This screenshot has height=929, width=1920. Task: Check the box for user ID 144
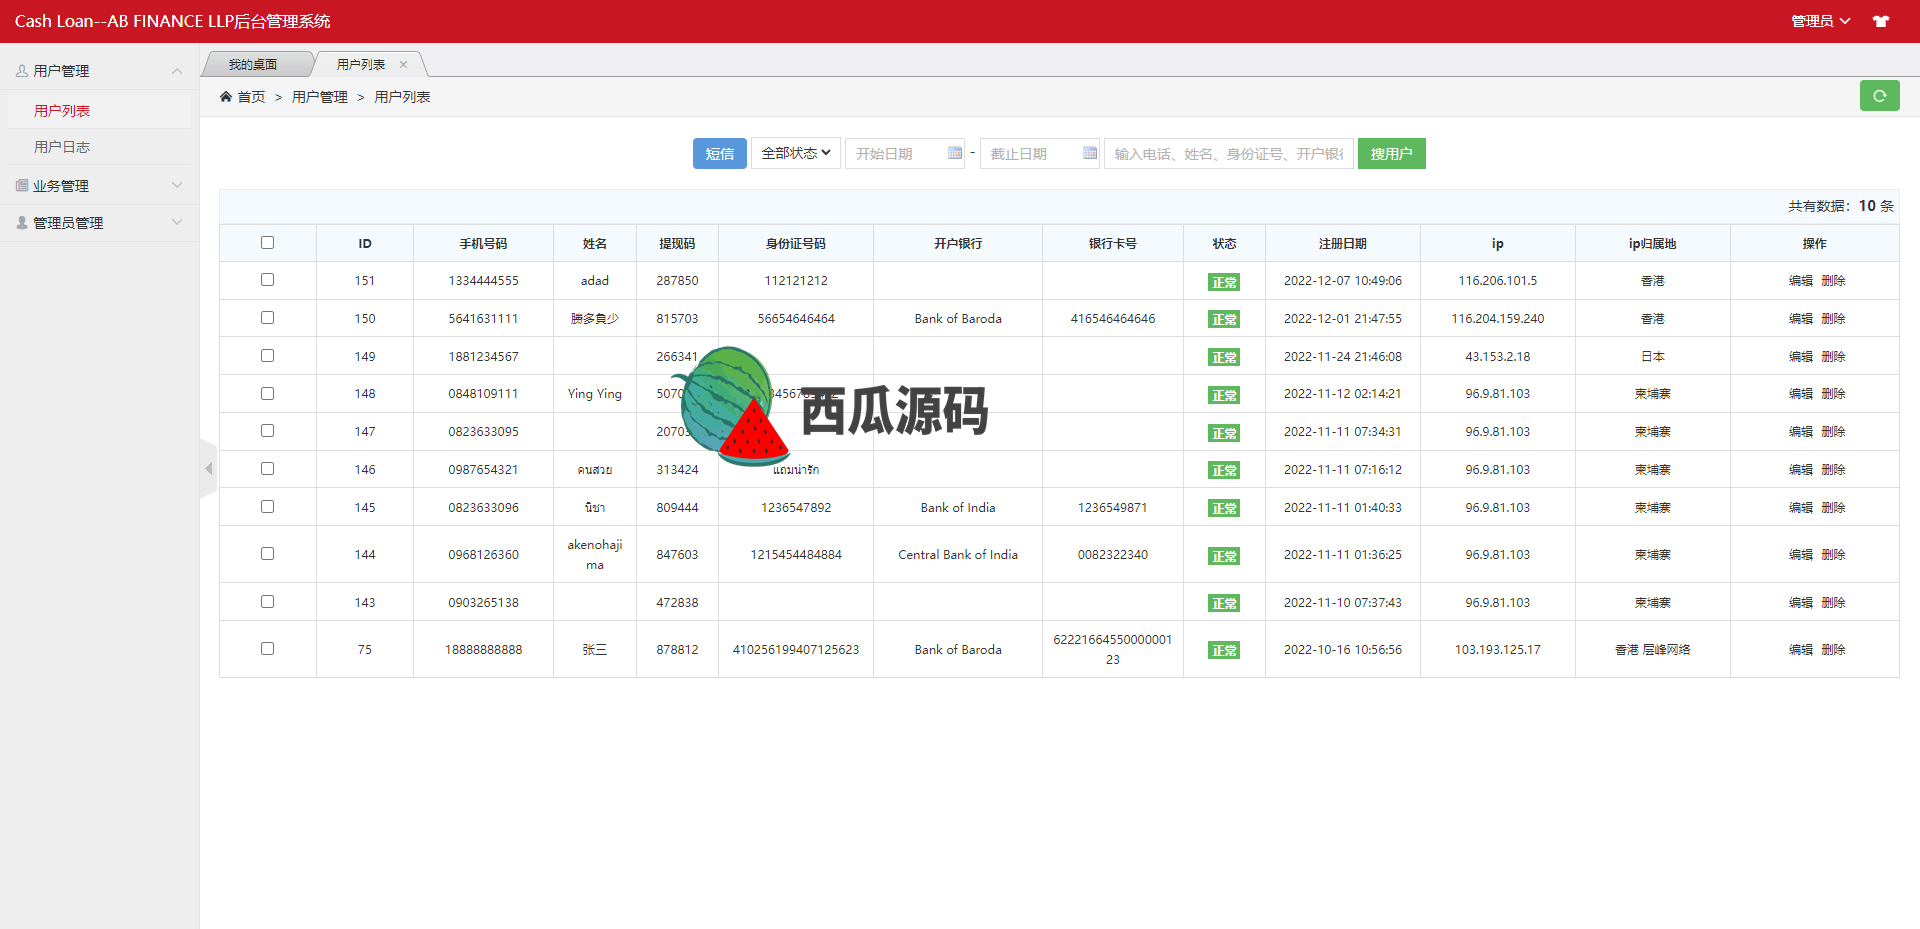click(267, 553)
